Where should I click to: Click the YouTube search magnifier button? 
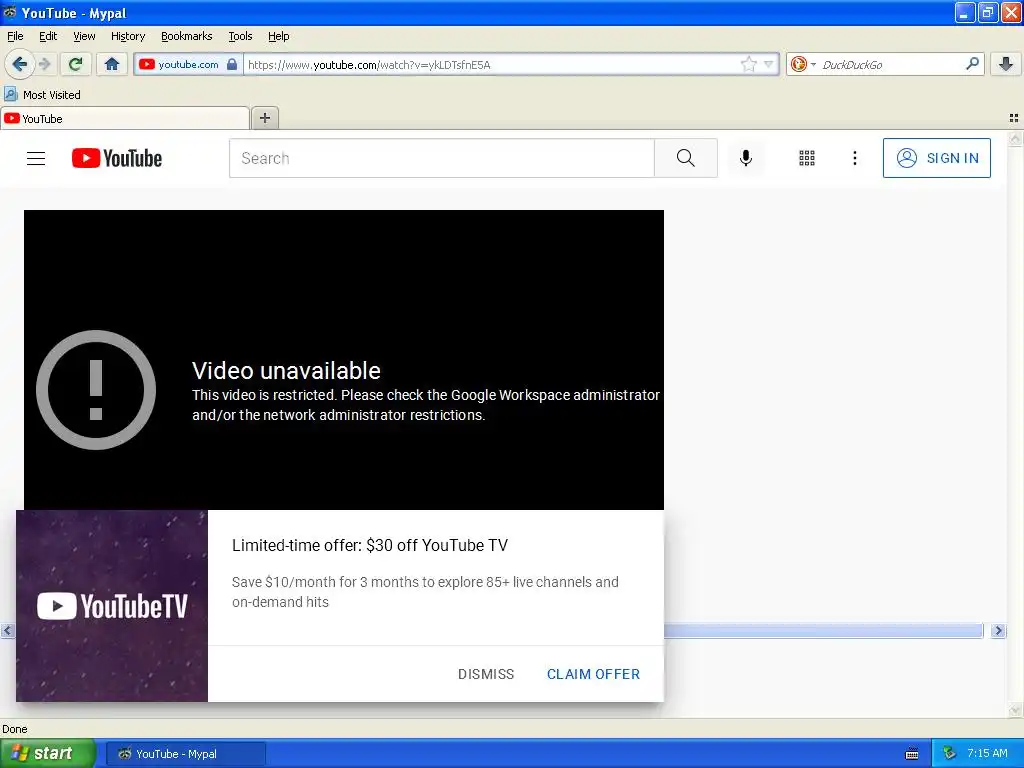click(x=686, y=158)
